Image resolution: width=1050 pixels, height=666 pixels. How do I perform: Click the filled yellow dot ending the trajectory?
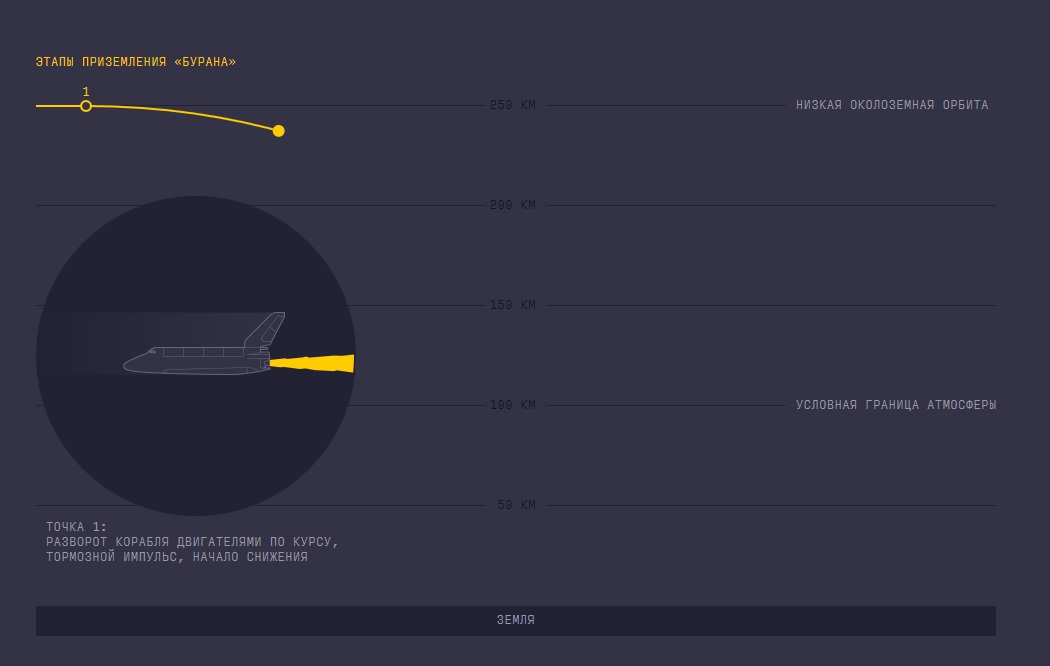coord(279,131)
